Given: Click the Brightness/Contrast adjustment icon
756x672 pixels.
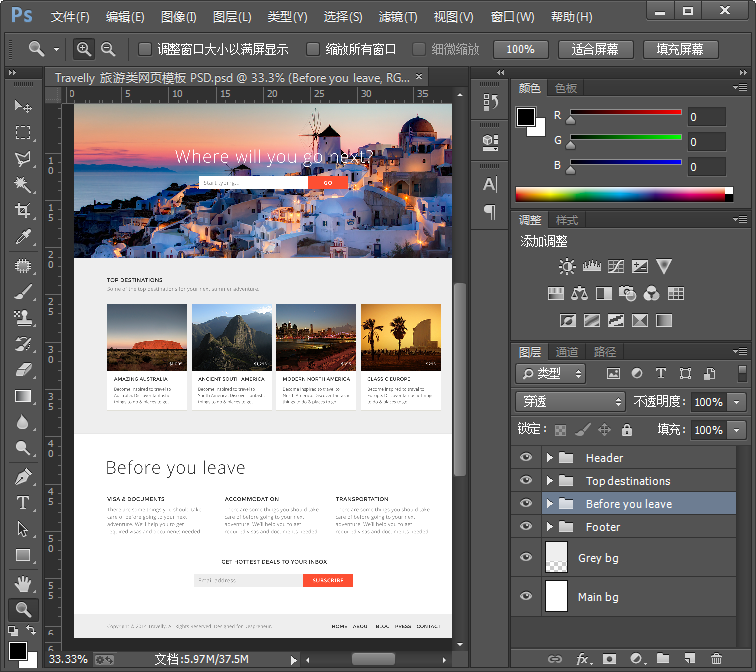Looking at the screenshot, I should [x=567, y=266].
